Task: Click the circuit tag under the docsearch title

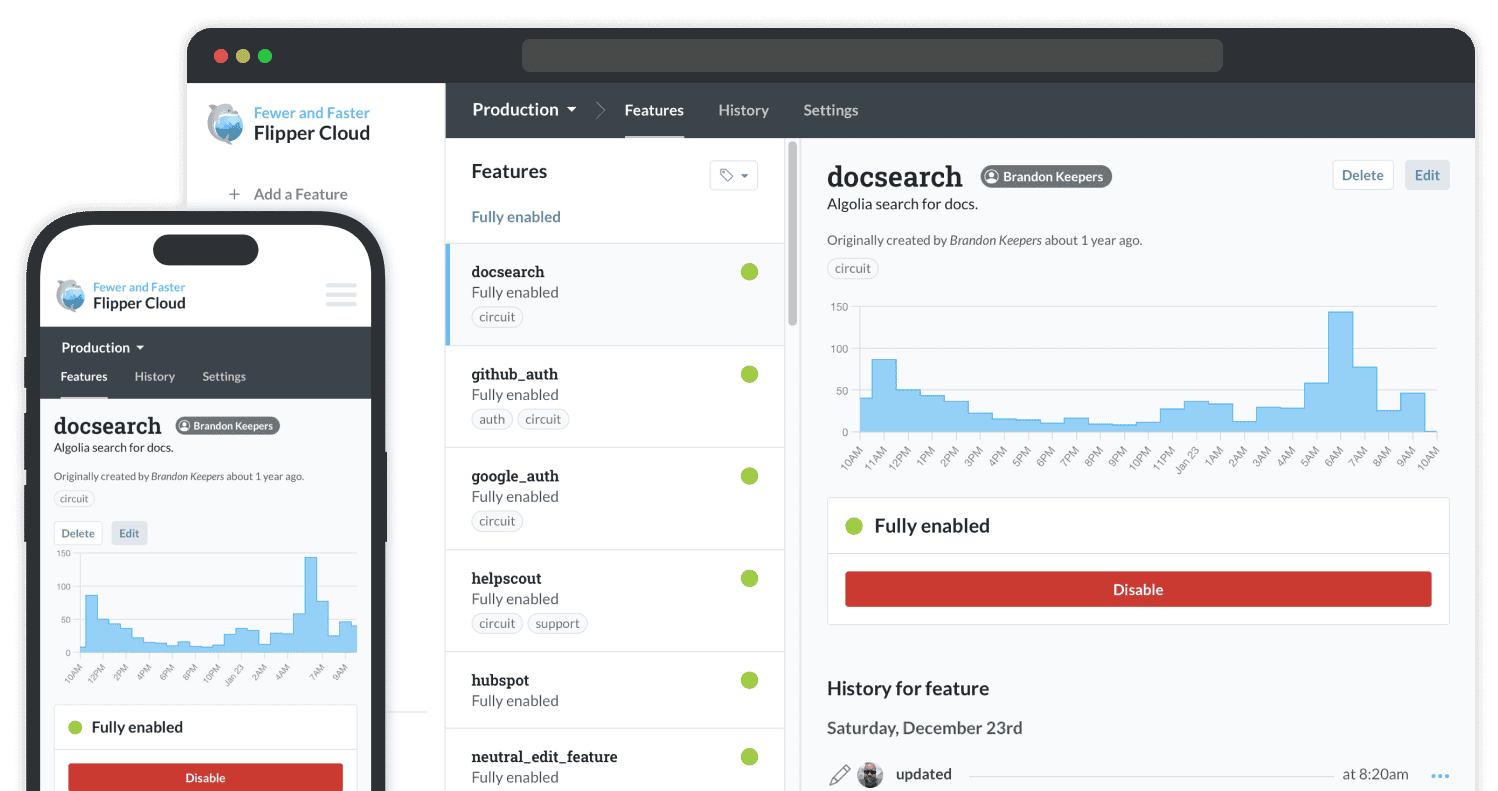Action: click(x=852, y=268)
